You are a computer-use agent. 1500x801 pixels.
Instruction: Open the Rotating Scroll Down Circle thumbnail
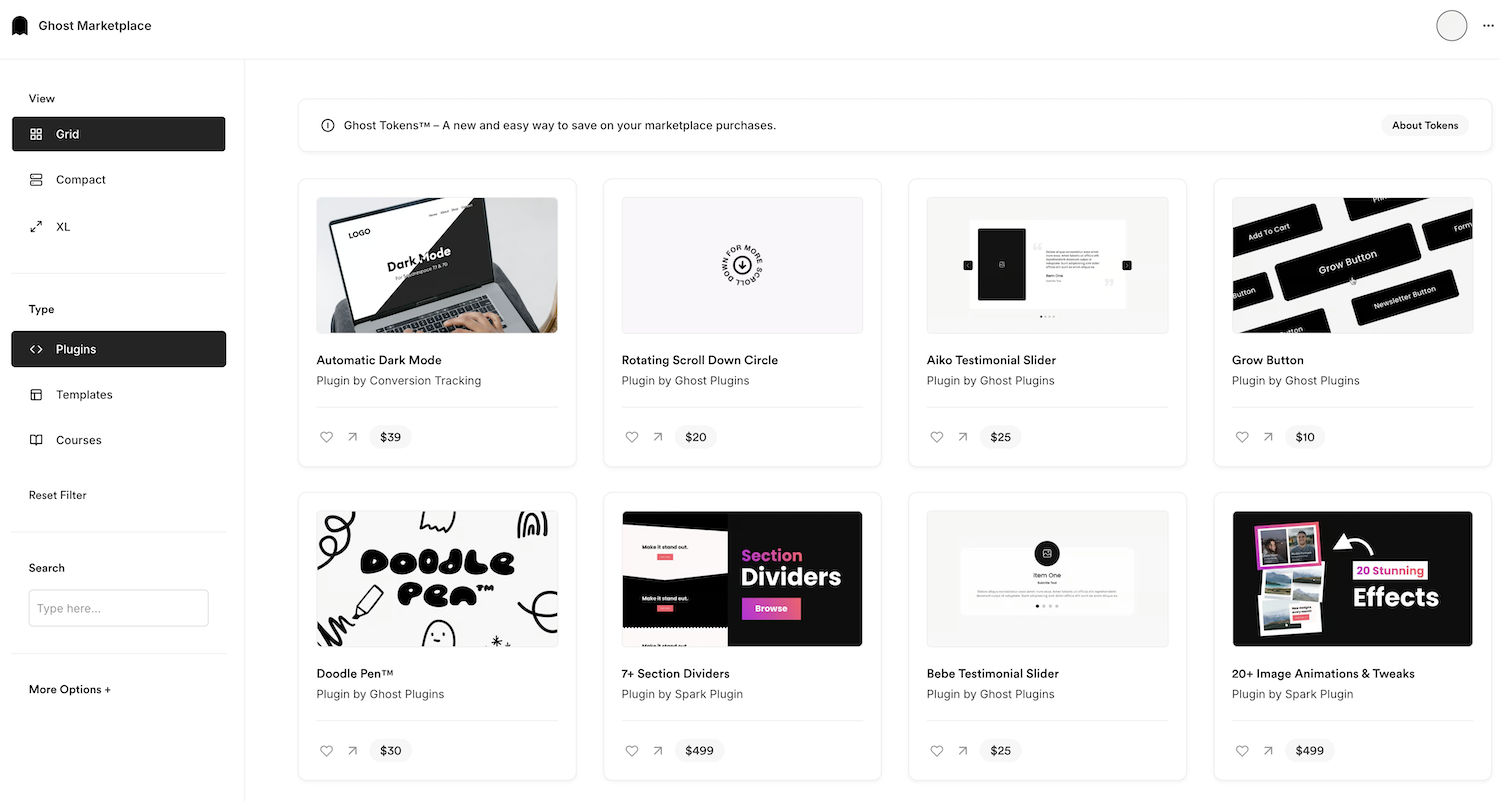coord(742,265)
